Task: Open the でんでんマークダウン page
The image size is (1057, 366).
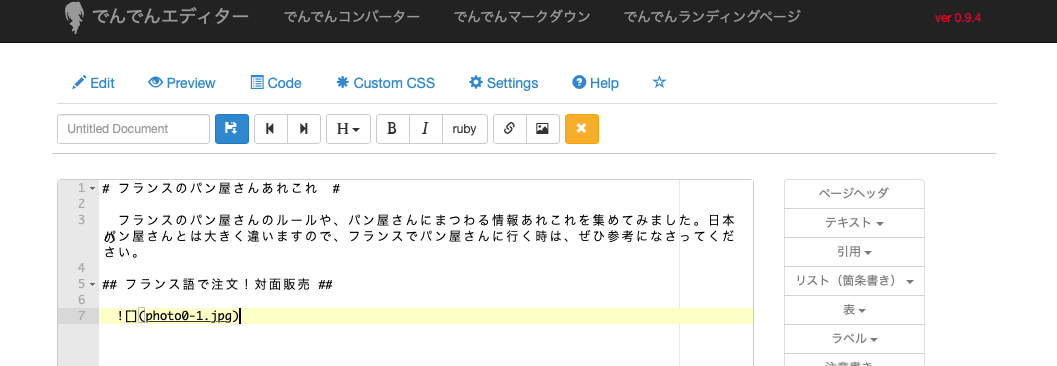Action: click(522, 17)
